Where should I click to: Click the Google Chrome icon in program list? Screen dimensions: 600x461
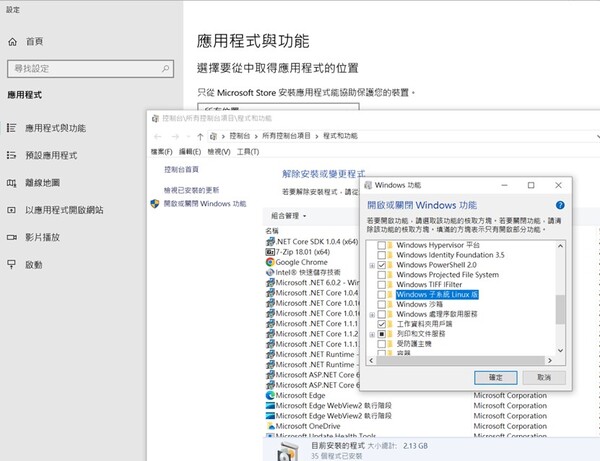(270, 262)
